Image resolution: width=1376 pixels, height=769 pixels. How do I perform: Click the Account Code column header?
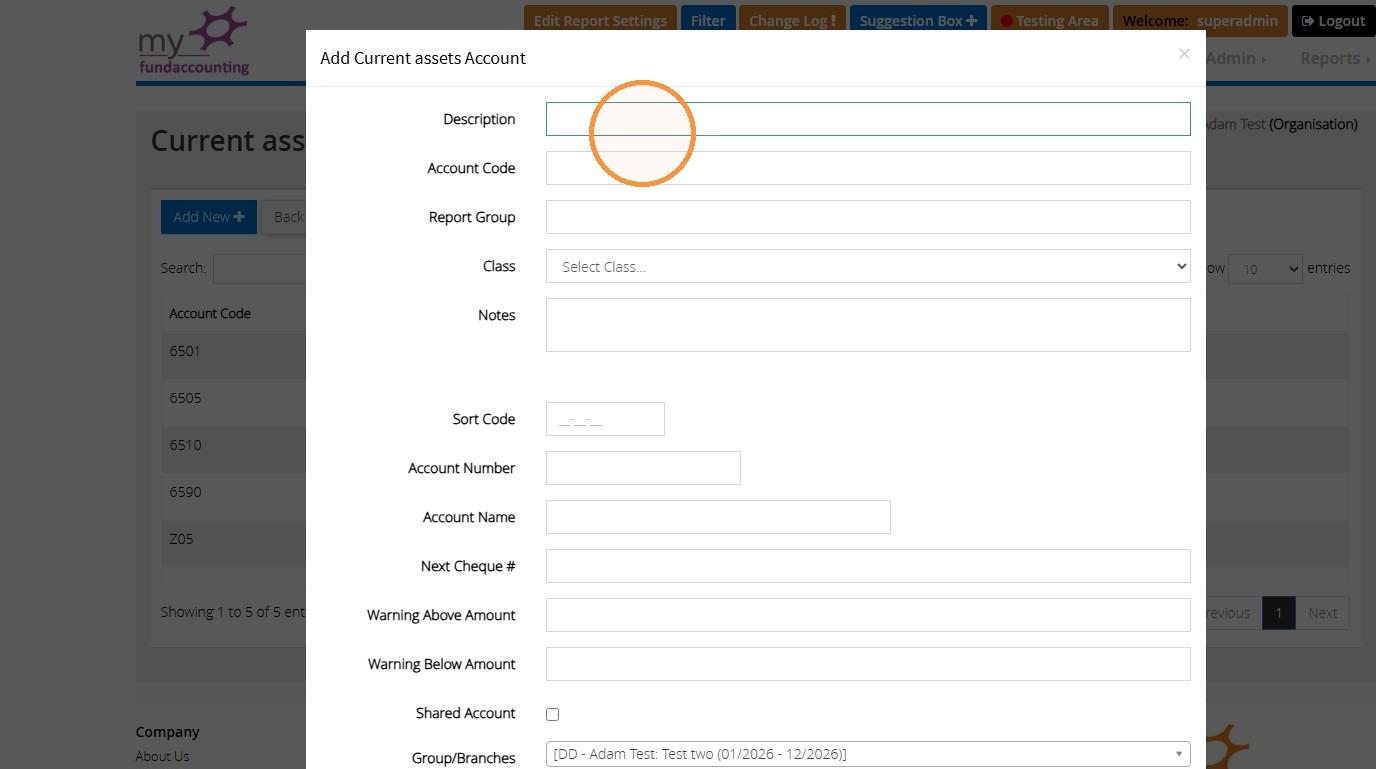pyautogui.click(x=210, y=313)
